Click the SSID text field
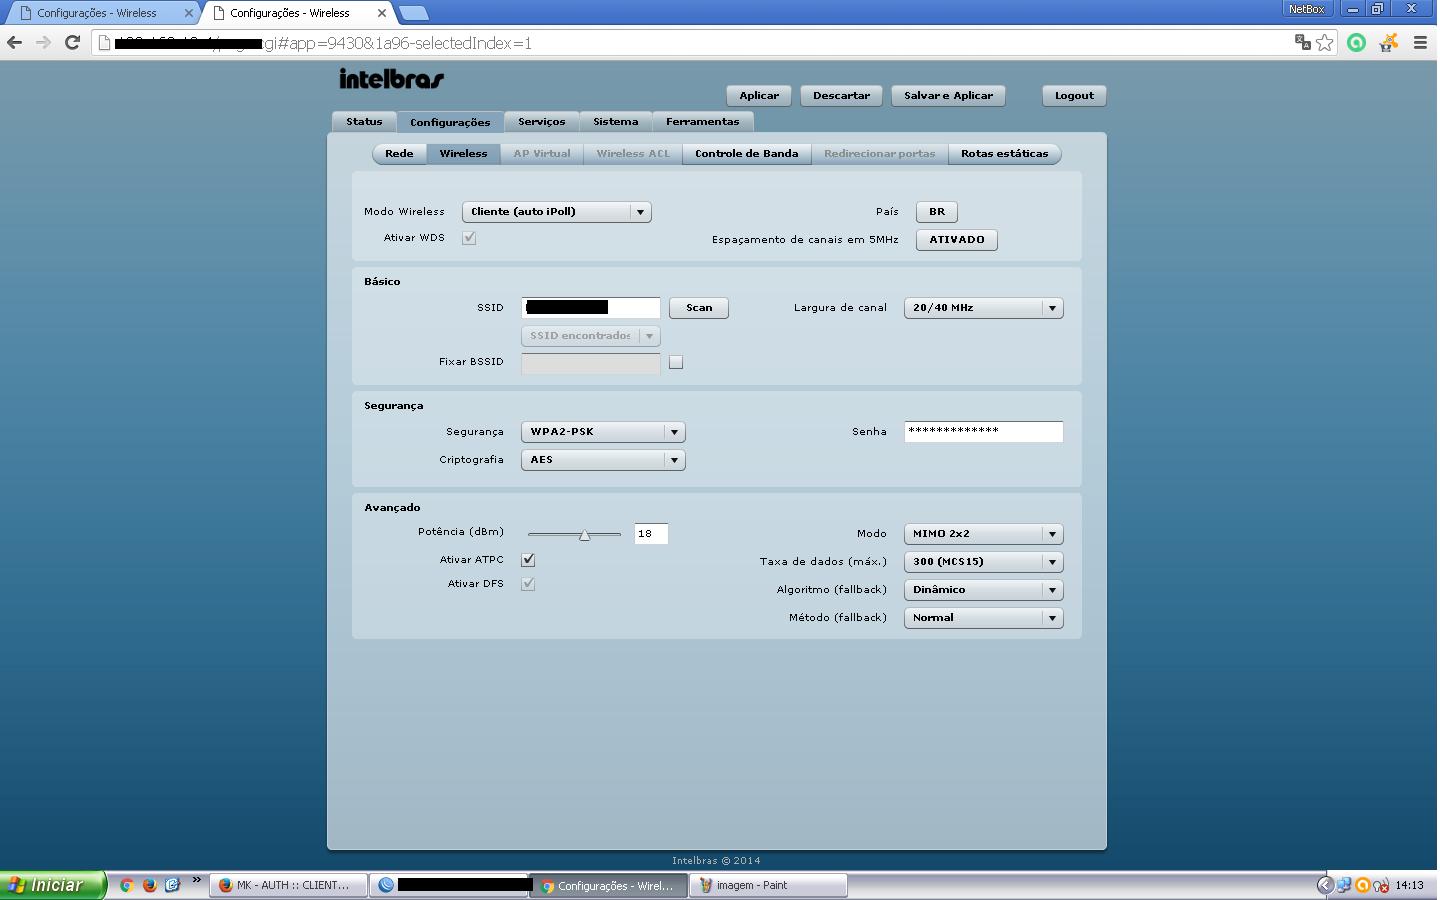Viewport: 1440px width, 900px height. click(x=591, y=308)
